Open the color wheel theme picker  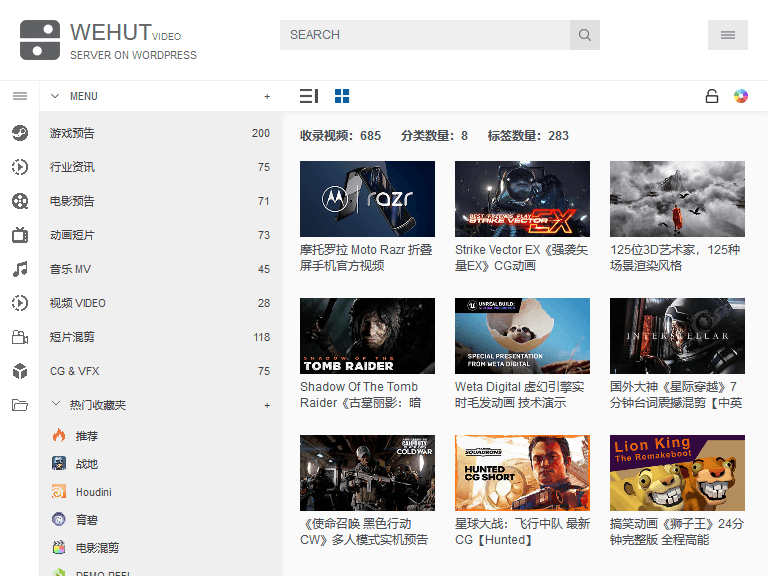tap(741, 96)
